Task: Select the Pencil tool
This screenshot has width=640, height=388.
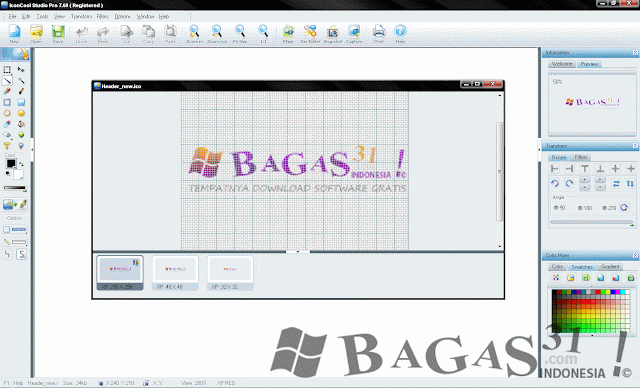Action: coord(7,91)
